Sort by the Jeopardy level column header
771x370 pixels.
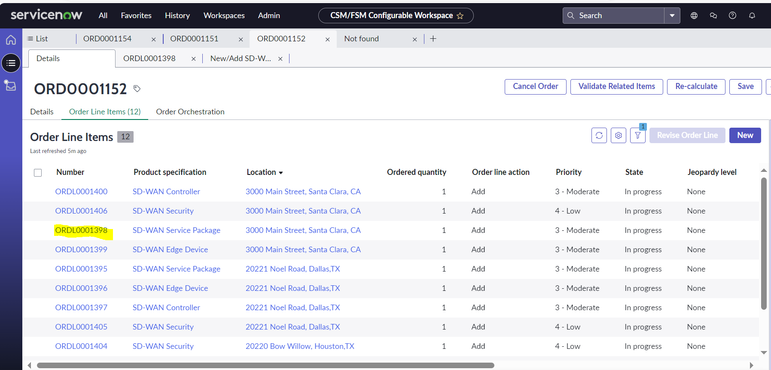(x=712, y=172)
